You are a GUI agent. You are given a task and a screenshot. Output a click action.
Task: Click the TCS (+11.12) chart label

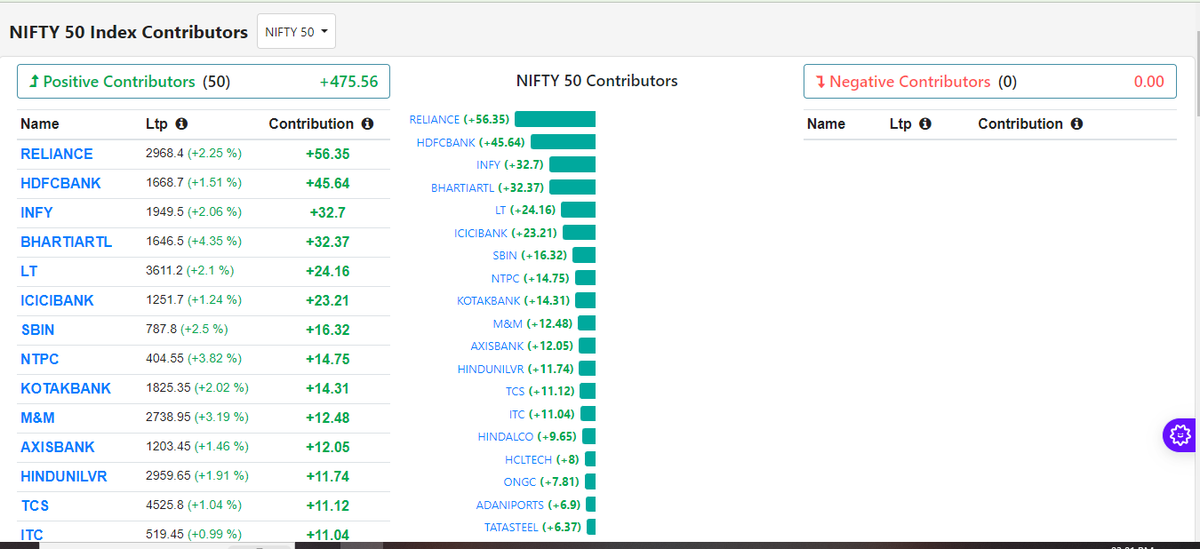click(541, 391)
